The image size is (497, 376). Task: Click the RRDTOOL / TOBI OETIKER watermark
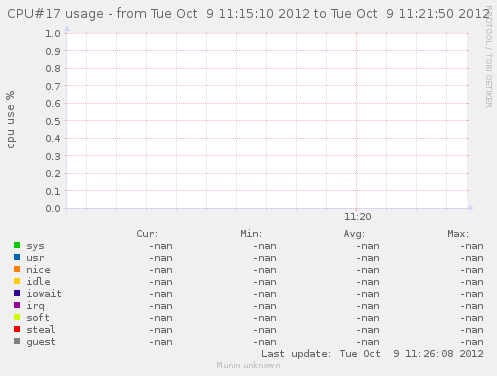coord(488,57)
